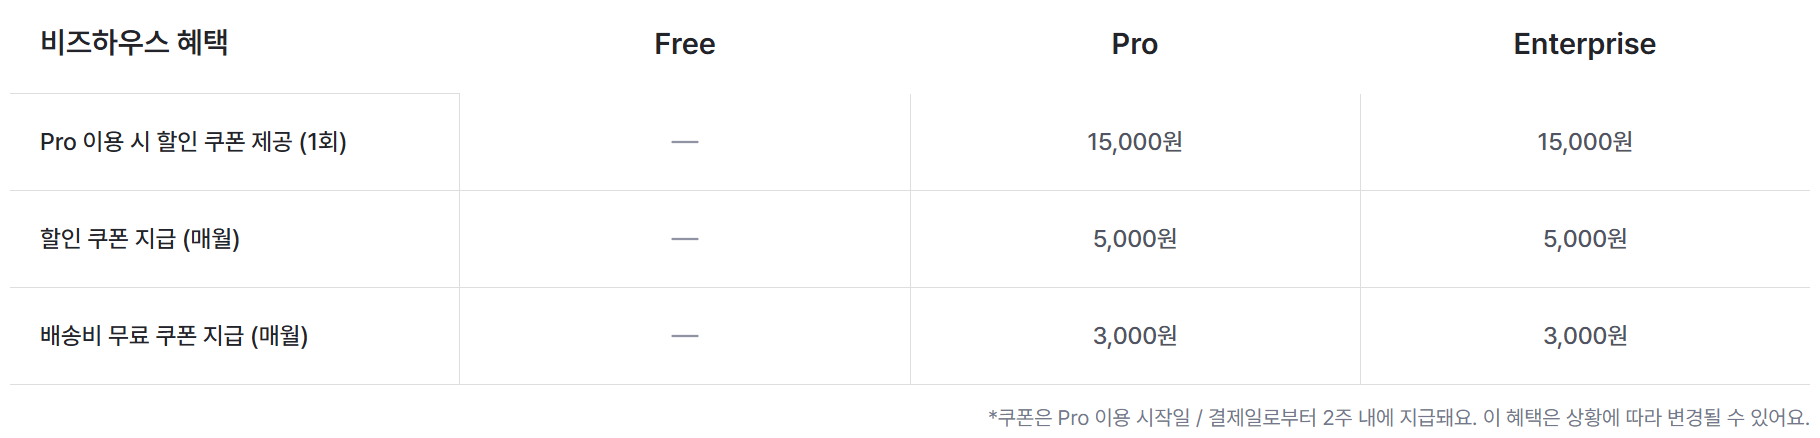Click '(매월)' in the 배송비 무료 쿠폰 label
The width and height of the screenshot is (1820, 438).
pos(279,336)
